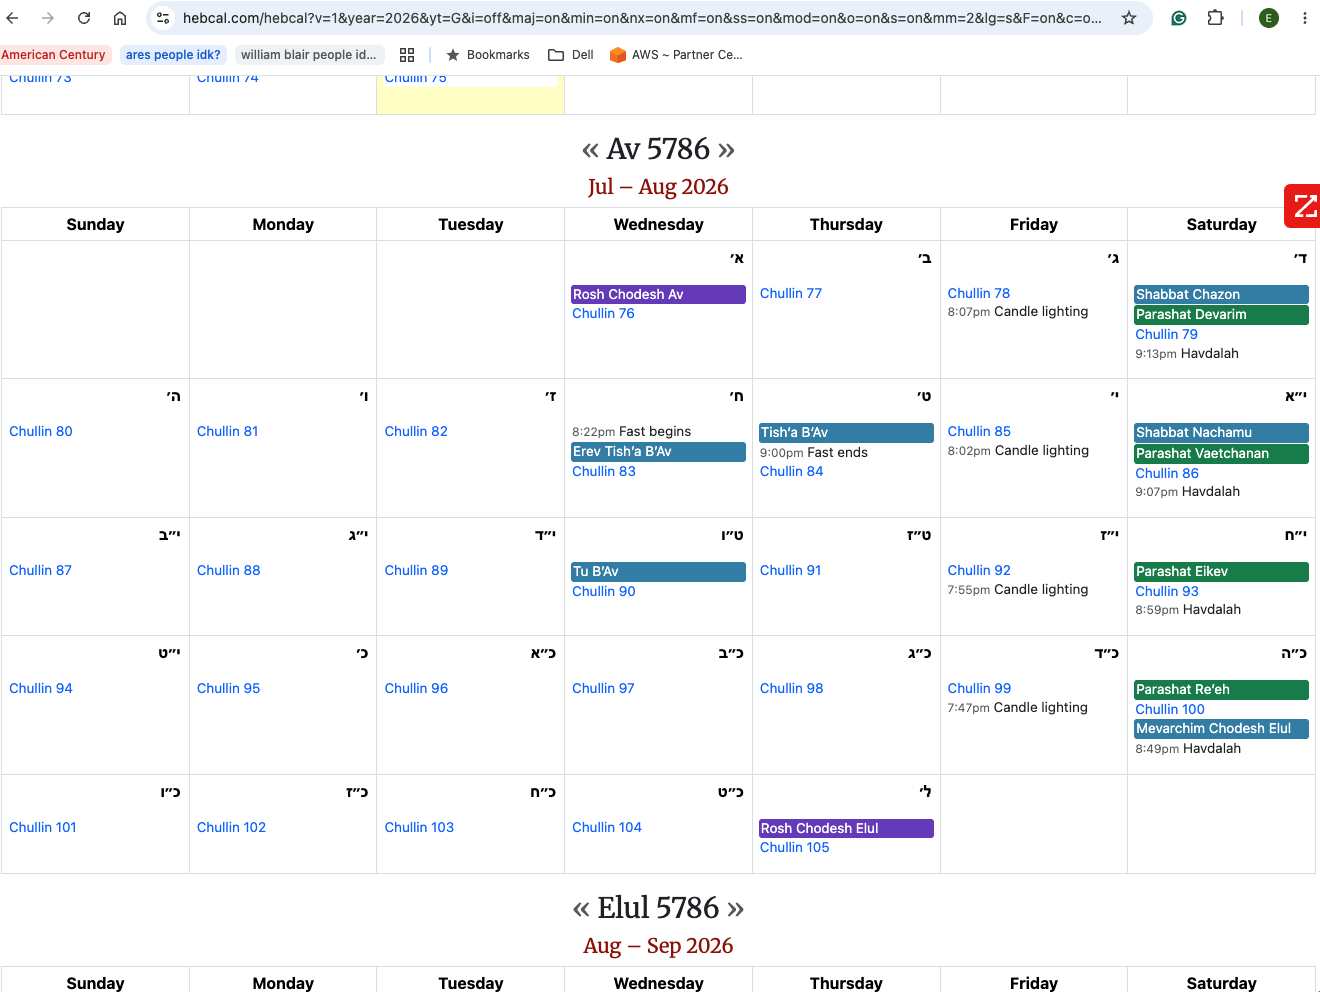Click the green profile avatar

(1269, 18)
